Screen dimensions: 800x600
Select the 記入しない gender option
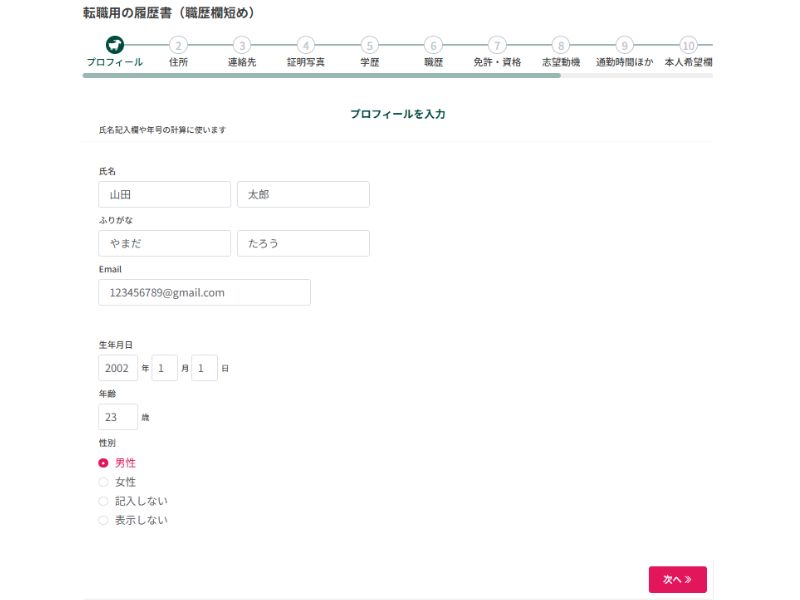103,501
